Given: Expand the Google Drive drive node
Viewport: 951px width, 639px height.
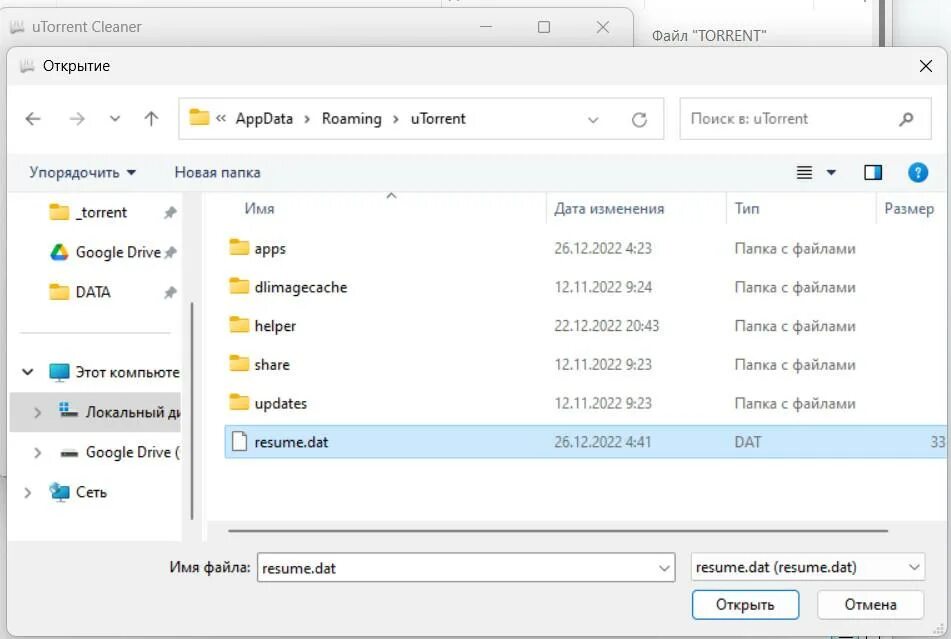Looking at the screenshot, I should (x=38, y=452).
